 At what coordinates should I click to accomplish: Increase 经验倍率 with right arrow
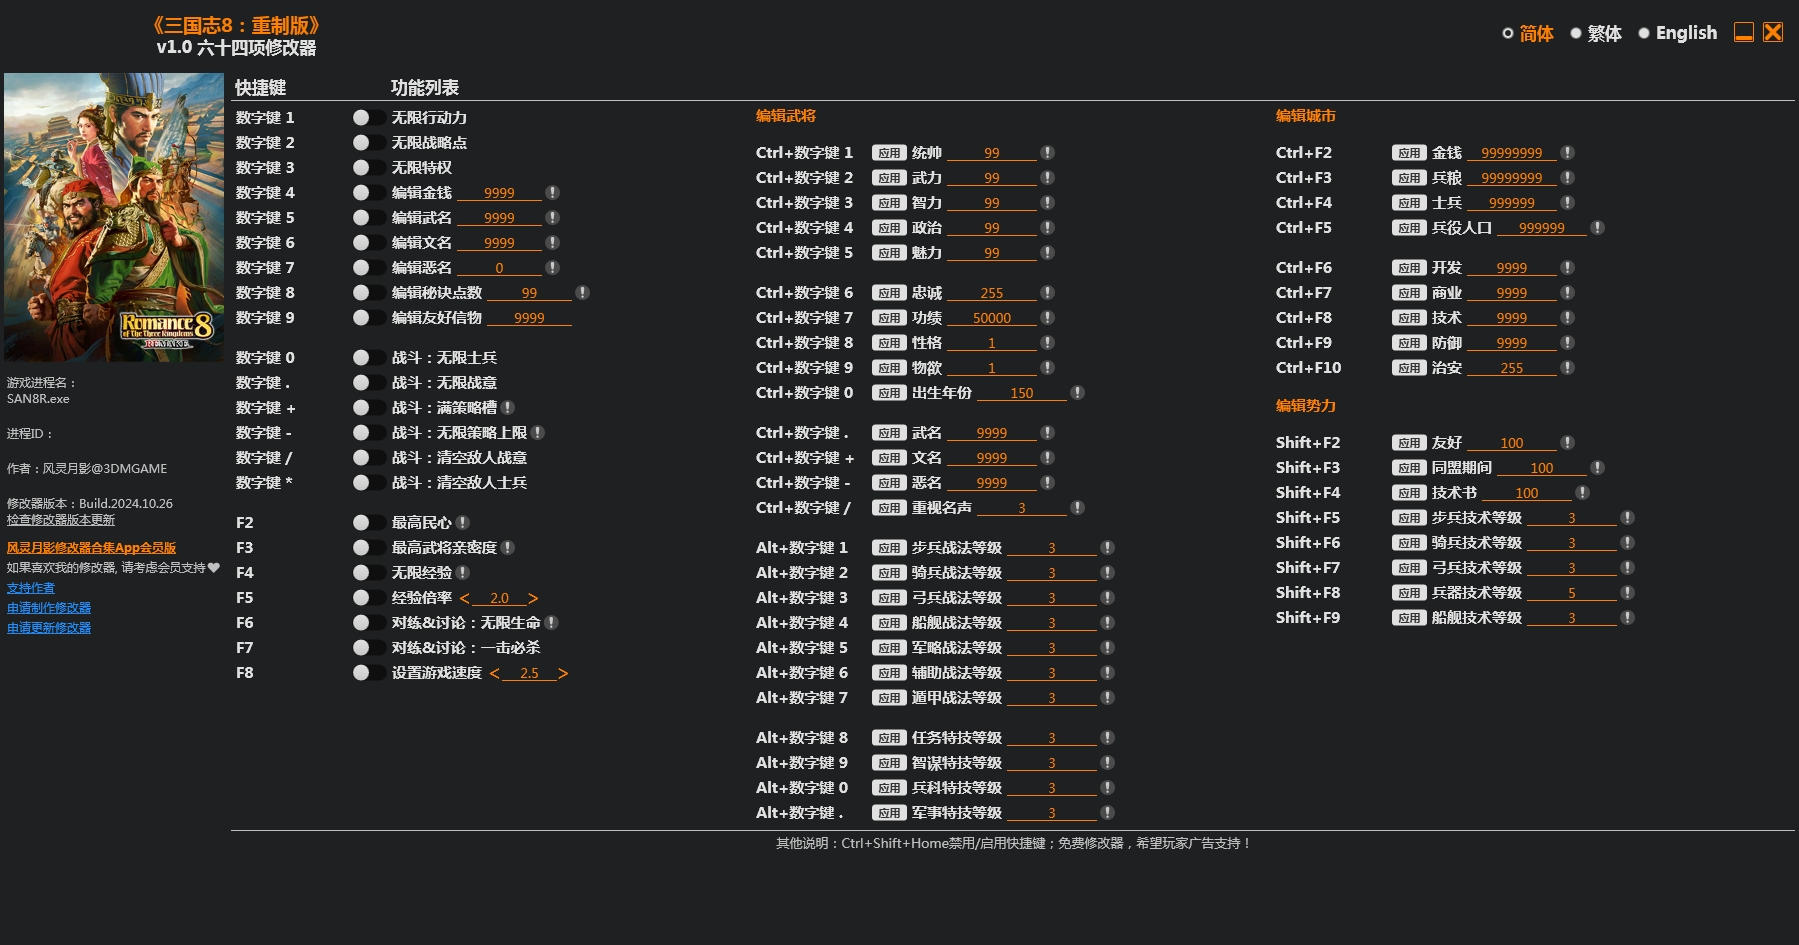pos(533,598)
